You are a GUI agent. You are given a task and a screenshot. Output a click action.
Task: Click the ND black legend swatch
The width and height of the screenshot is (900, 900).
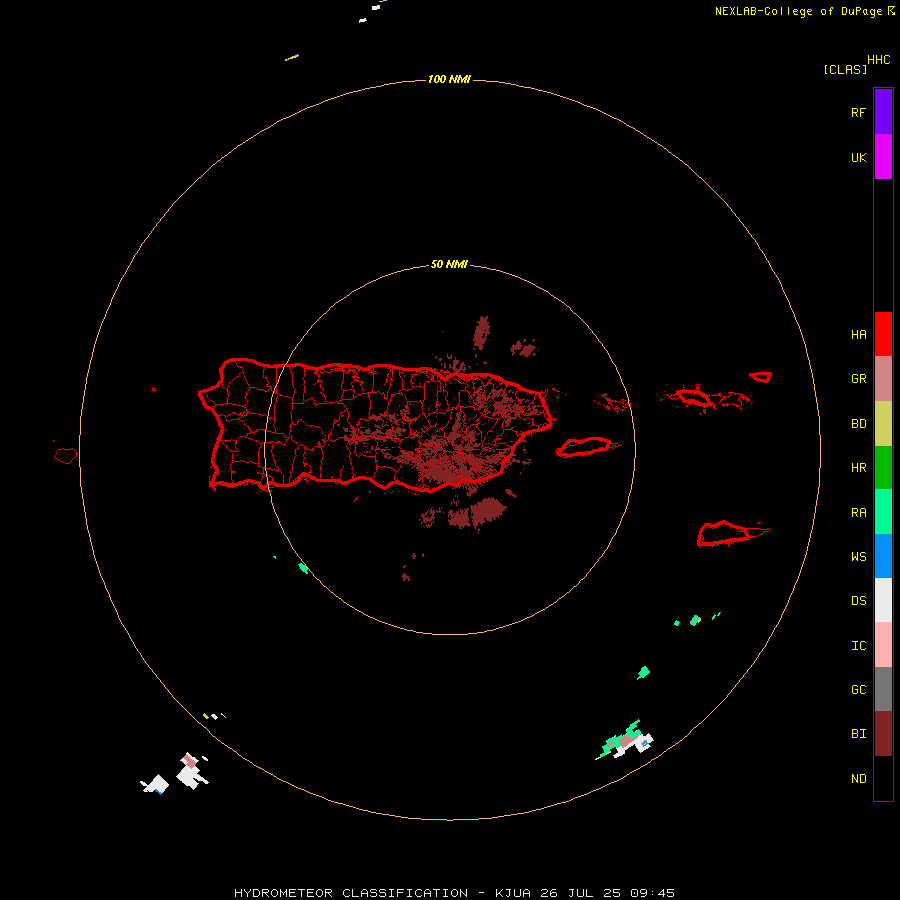[x=883, y=778]
